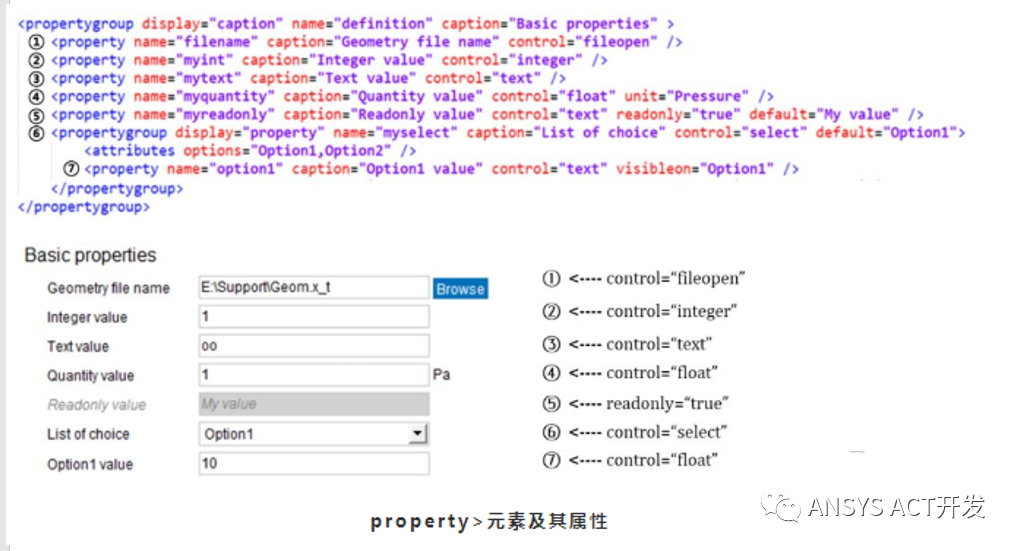Image resolution: width=1018 pixels, height=551 pixels.
Task: Click the Text value field containing oo
Action: (314, 346)
